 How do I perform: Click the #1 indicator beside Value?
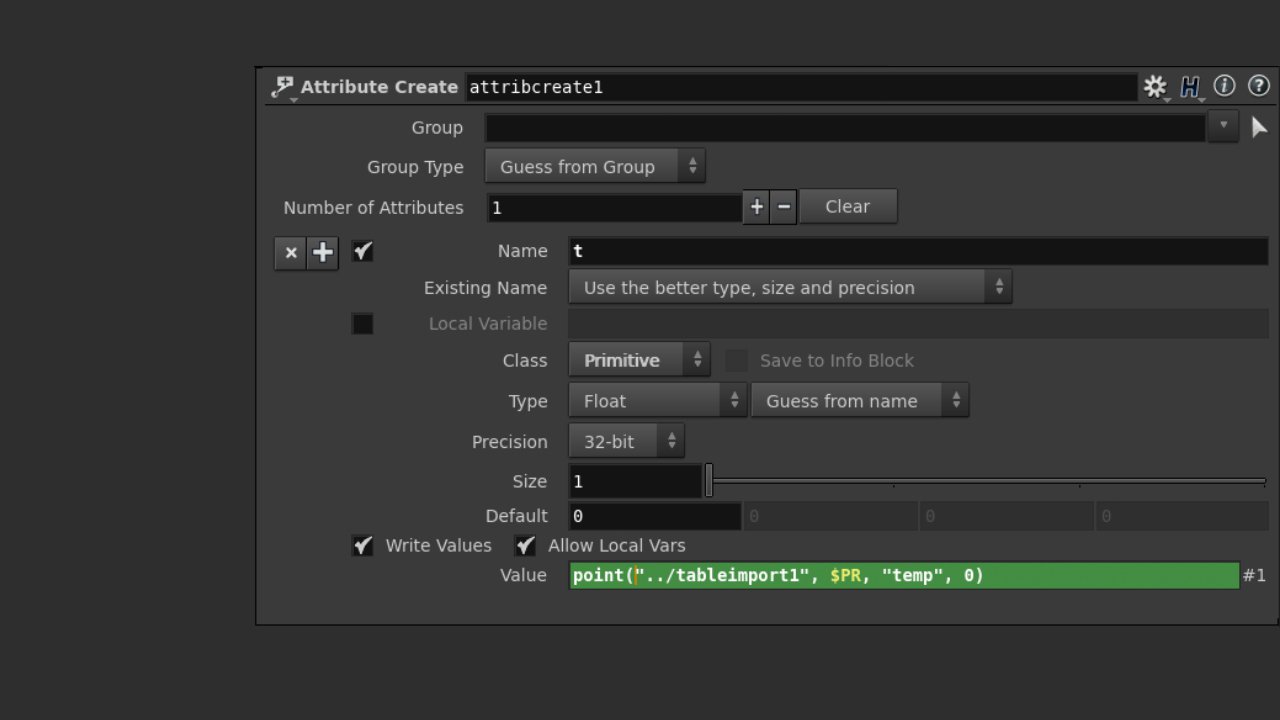click(1254, 575)
